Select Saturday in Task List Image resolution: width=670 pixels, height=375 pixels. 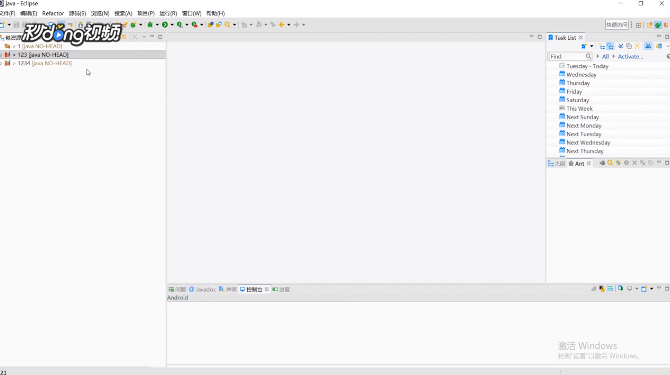578,100
